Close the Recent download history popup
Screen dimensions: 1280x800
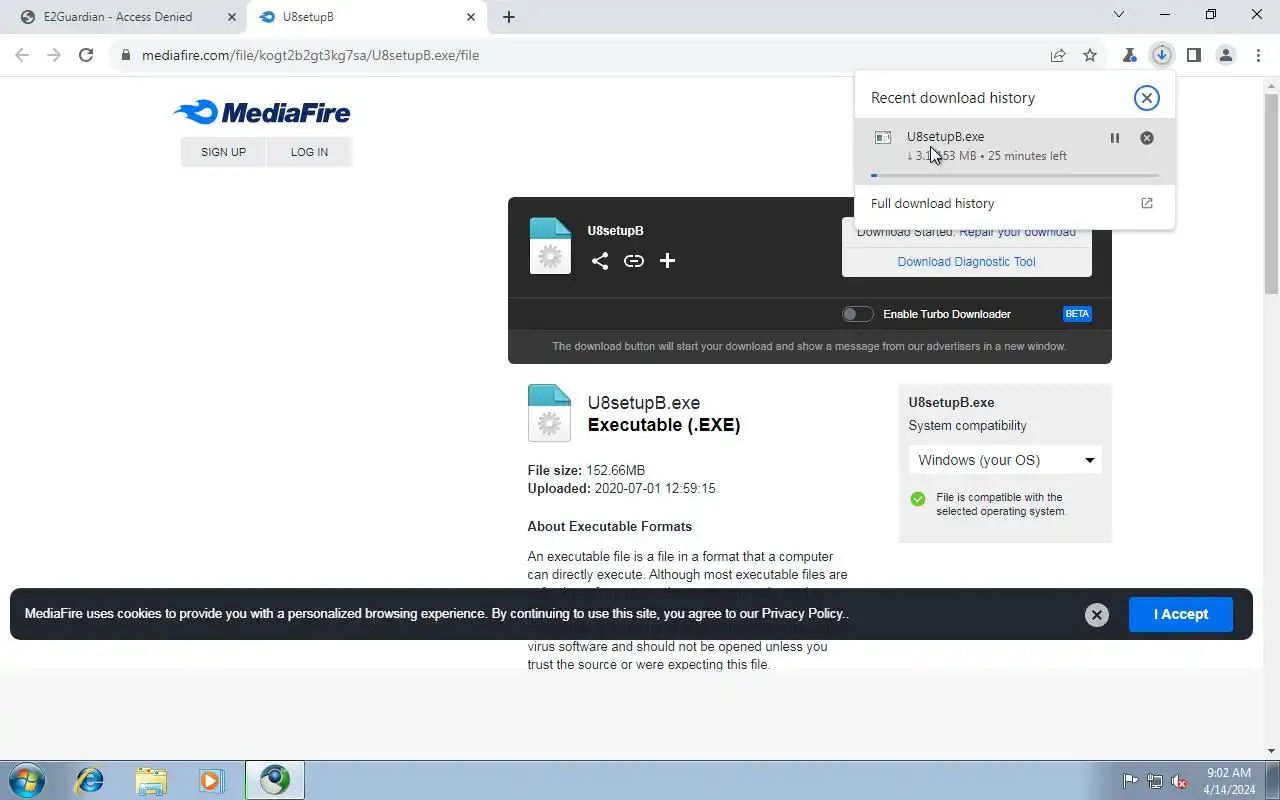click(1147, 97)
